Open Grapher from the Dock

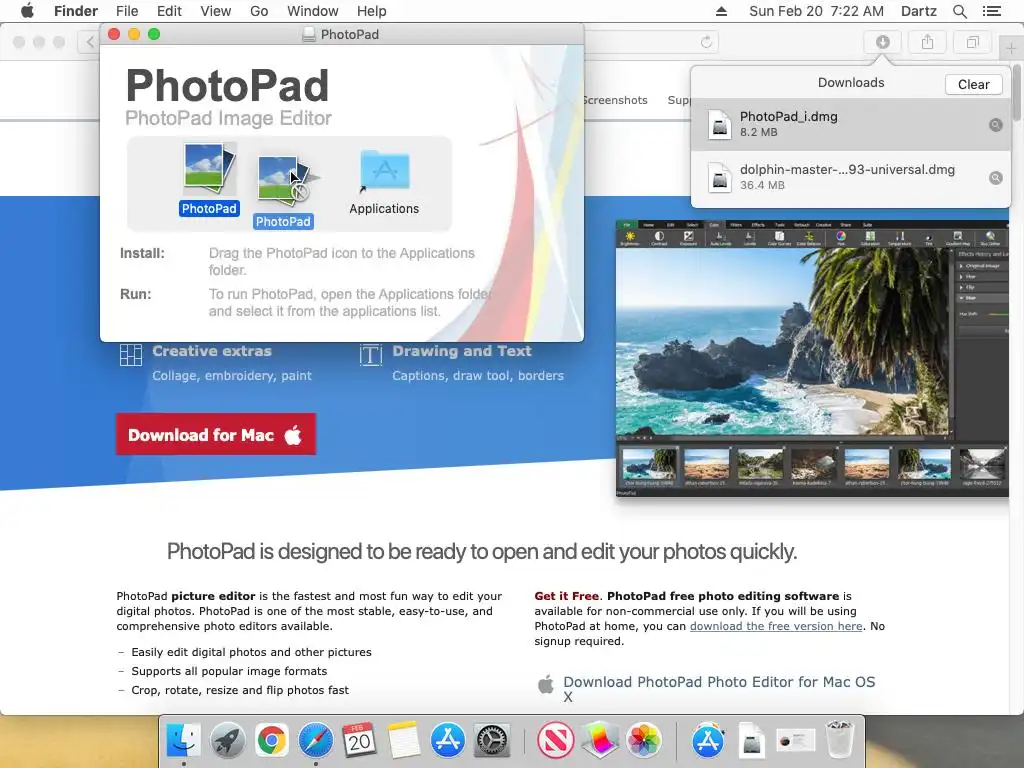point(600,740)
